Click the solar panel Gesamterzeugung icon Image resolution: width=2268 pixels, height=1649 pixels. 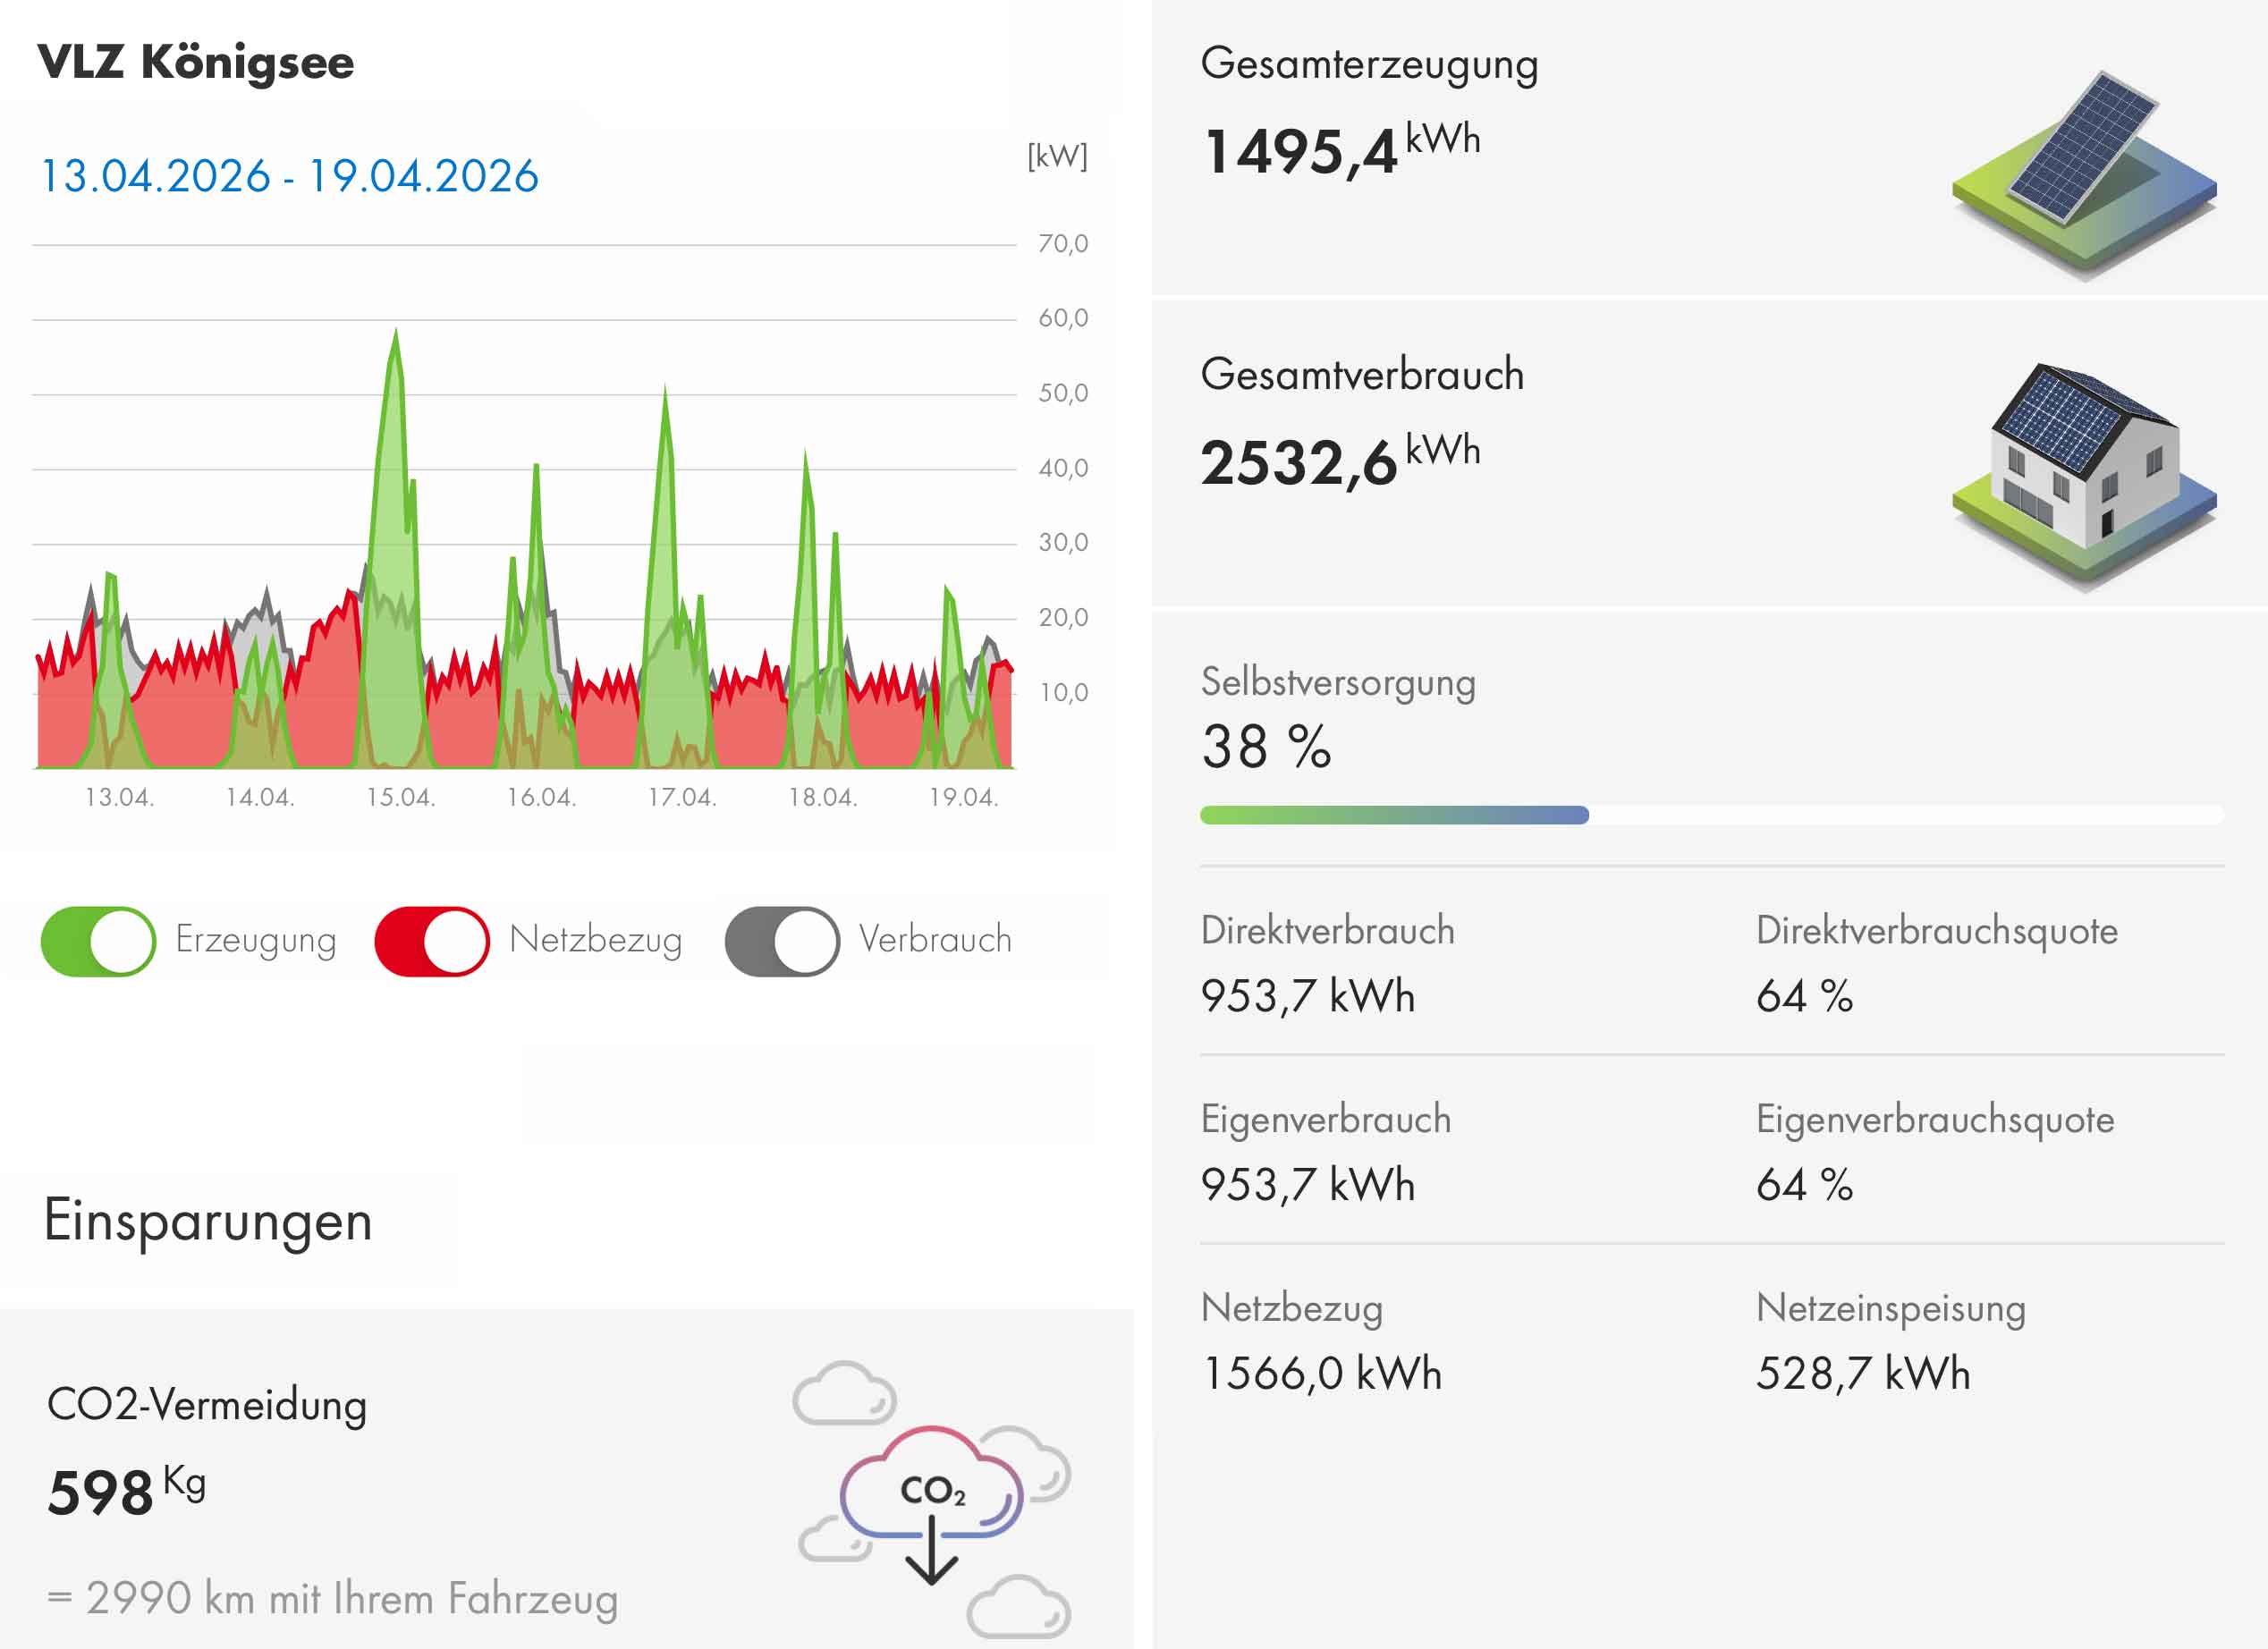pyautogui.click(x=2083, y=172)
